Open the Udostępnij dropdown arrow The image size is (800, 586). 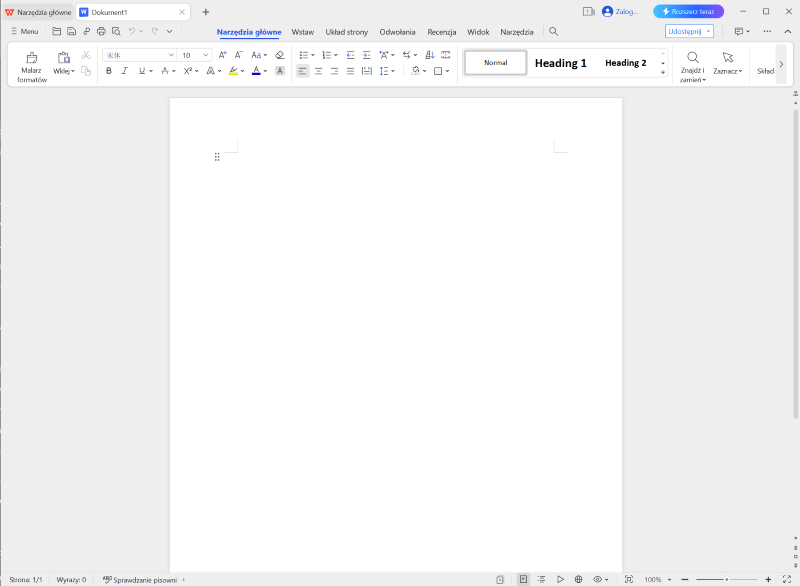coord(707,31)
